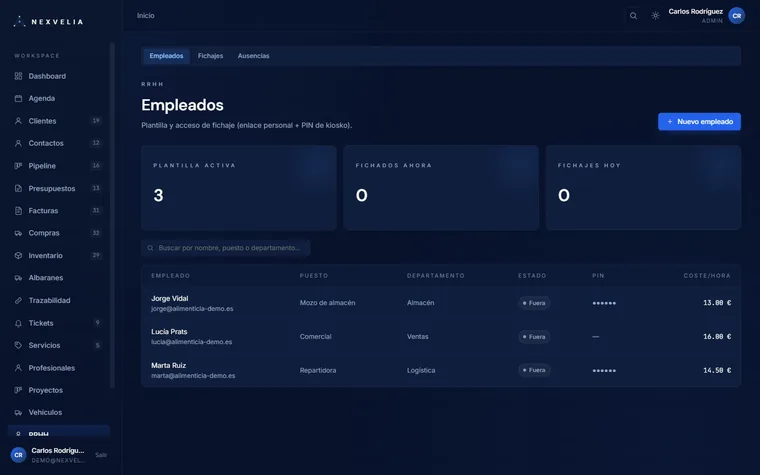Open the search magnifier icon in header
This screenshot has width=760, height=475.
pos(633,16)
